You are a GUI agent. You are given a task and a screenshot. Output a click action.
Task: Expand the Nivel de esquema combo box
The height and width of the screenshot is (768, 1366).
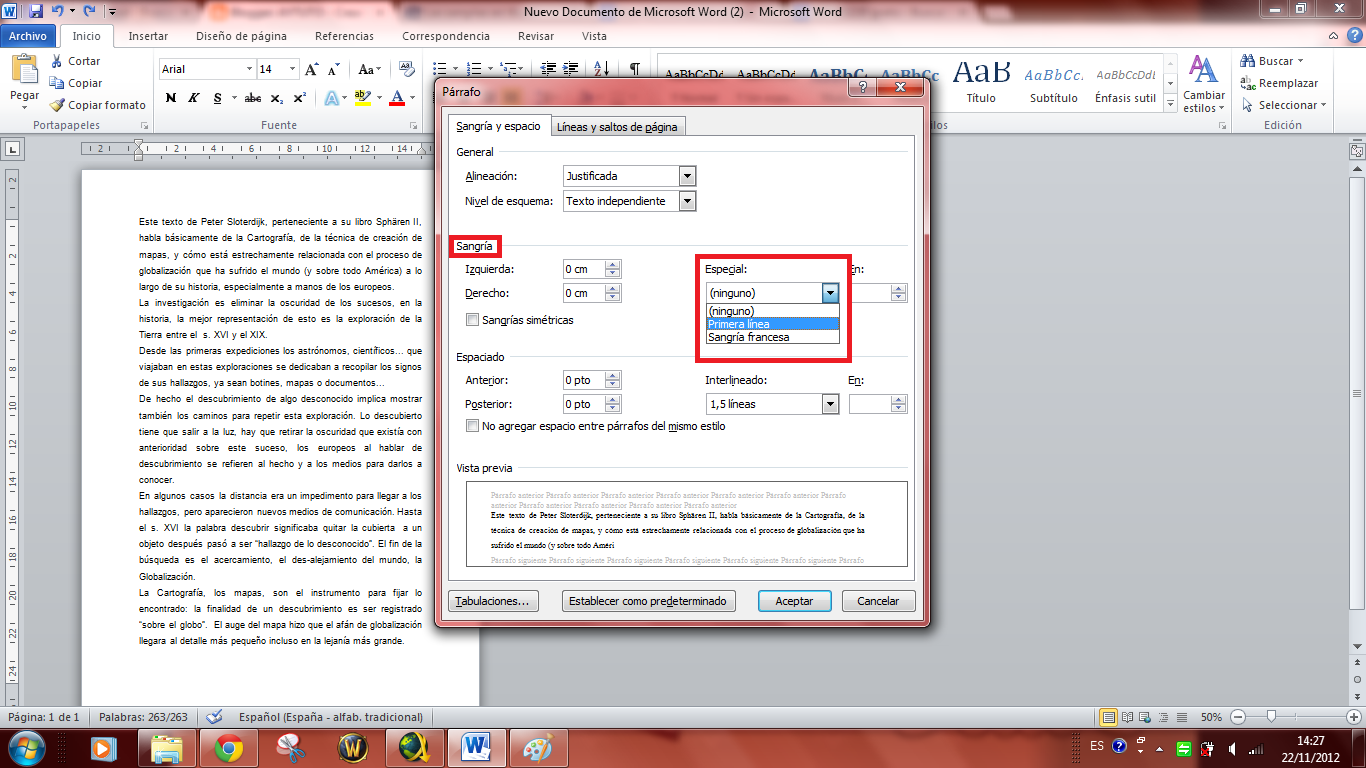[x=686, y=201]
